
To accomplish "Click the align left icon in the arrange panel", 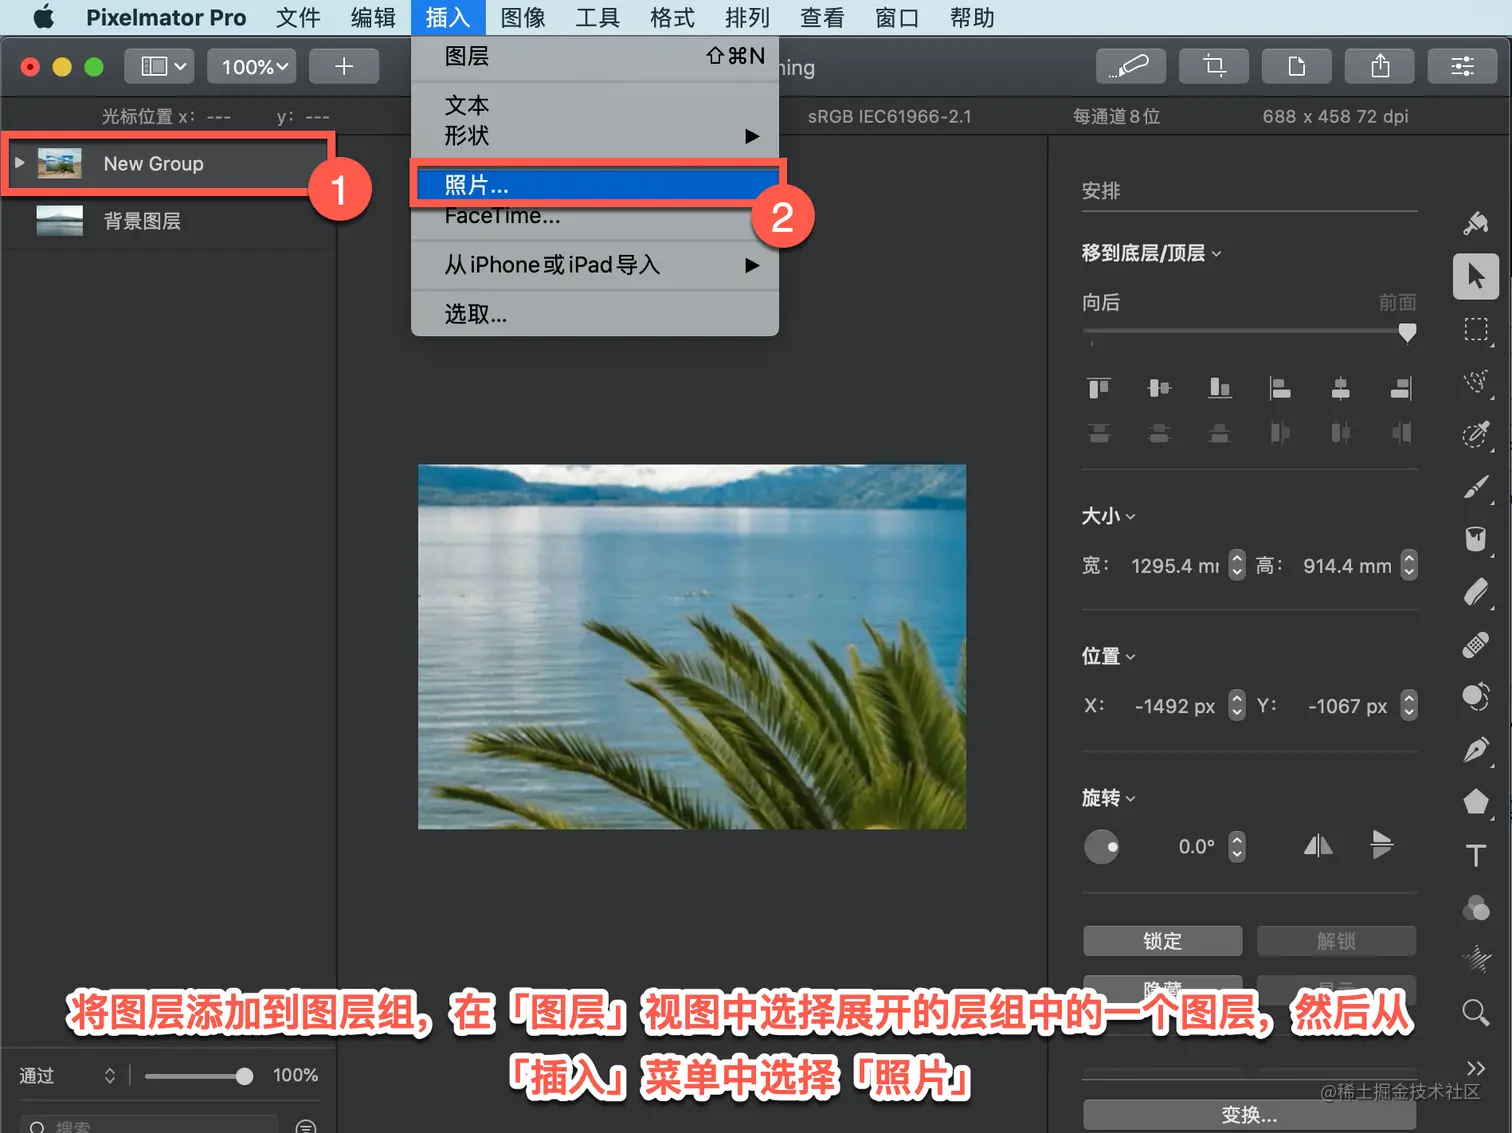I will pyautogui.click(x=1280, y=390).
